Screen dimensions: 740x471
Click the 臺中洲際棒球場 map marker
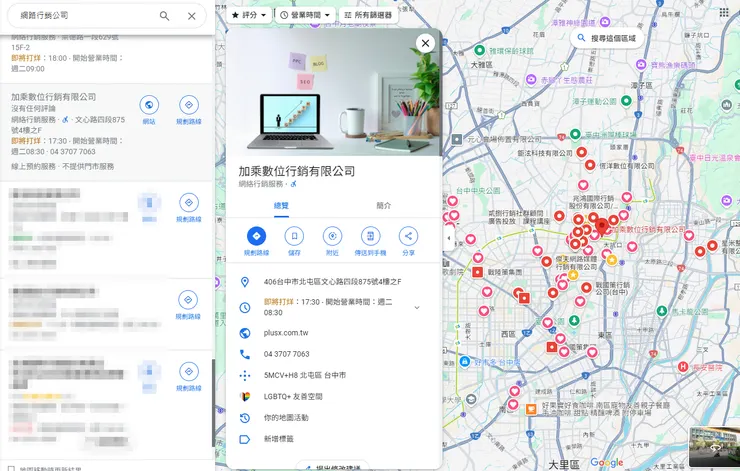[x=575, y=135]
